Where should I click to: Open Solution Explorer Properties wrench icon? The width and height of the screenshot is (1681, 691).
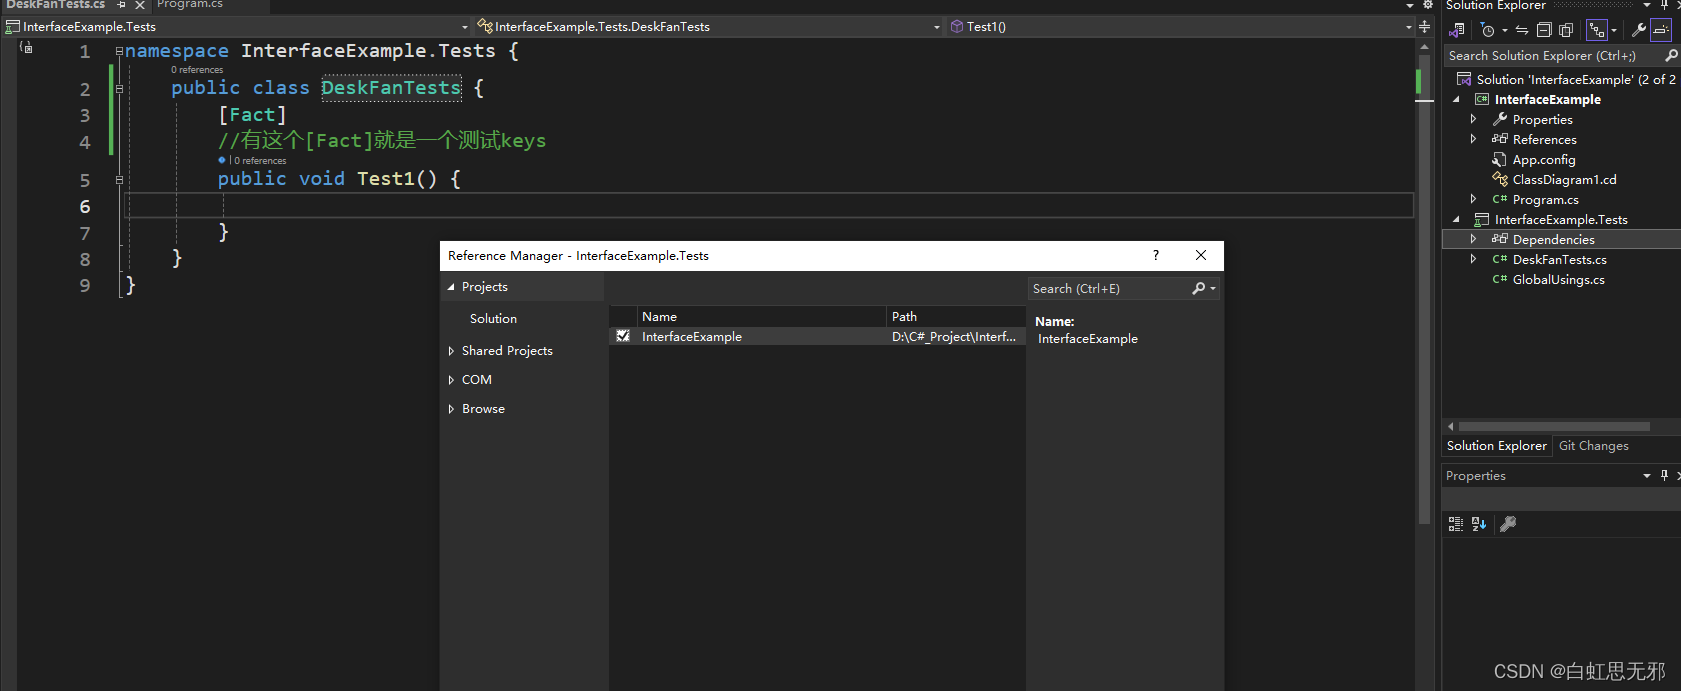[1639, 30]
